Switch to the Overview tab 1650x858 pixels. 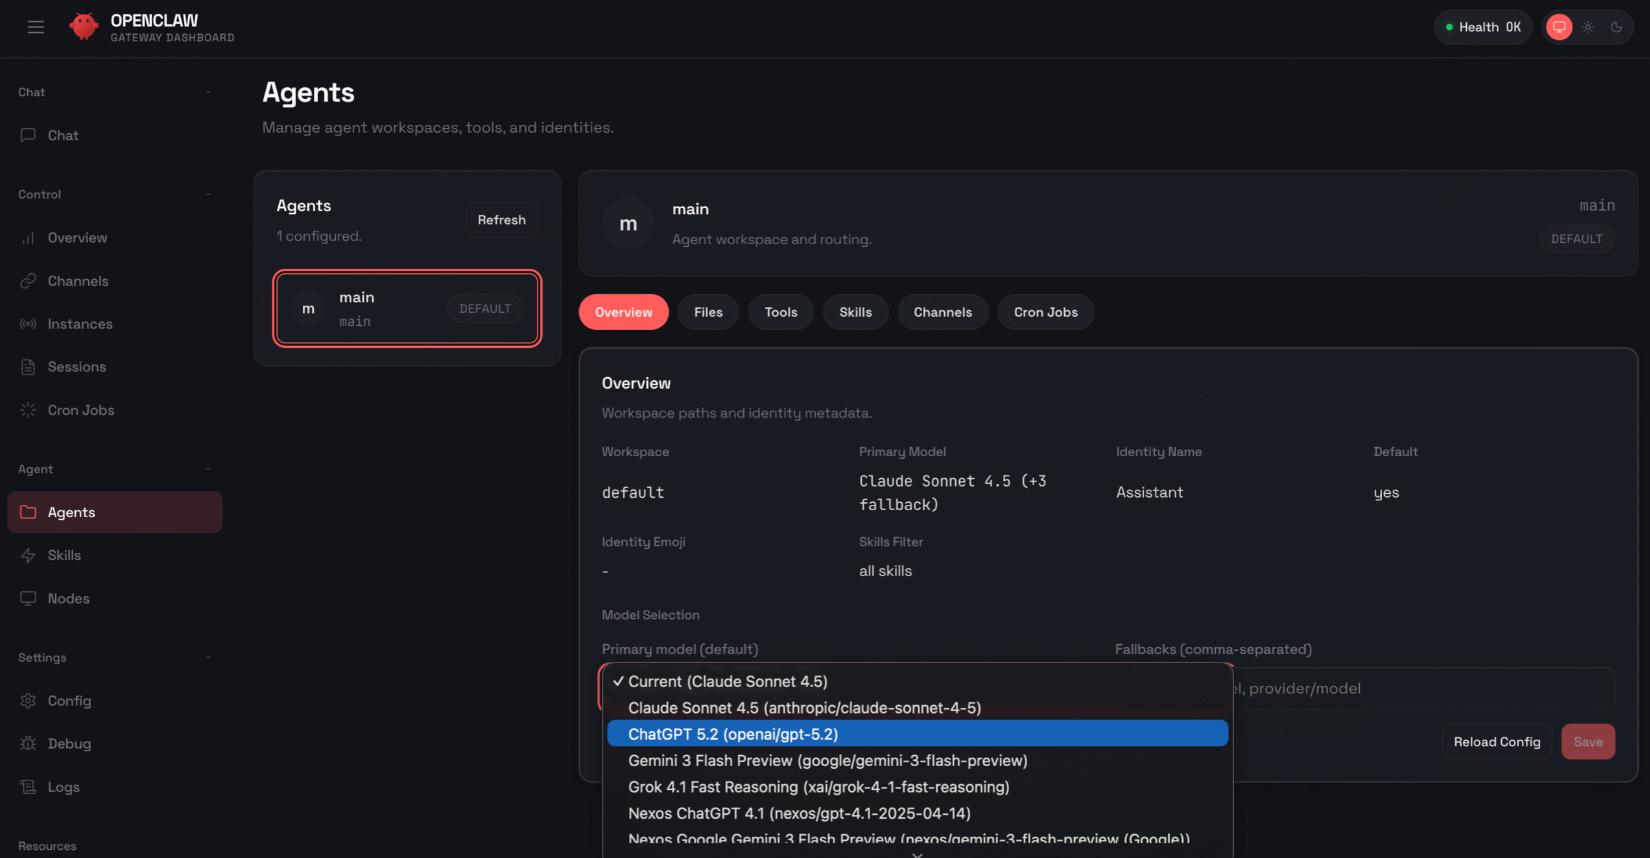coord(624,312)
